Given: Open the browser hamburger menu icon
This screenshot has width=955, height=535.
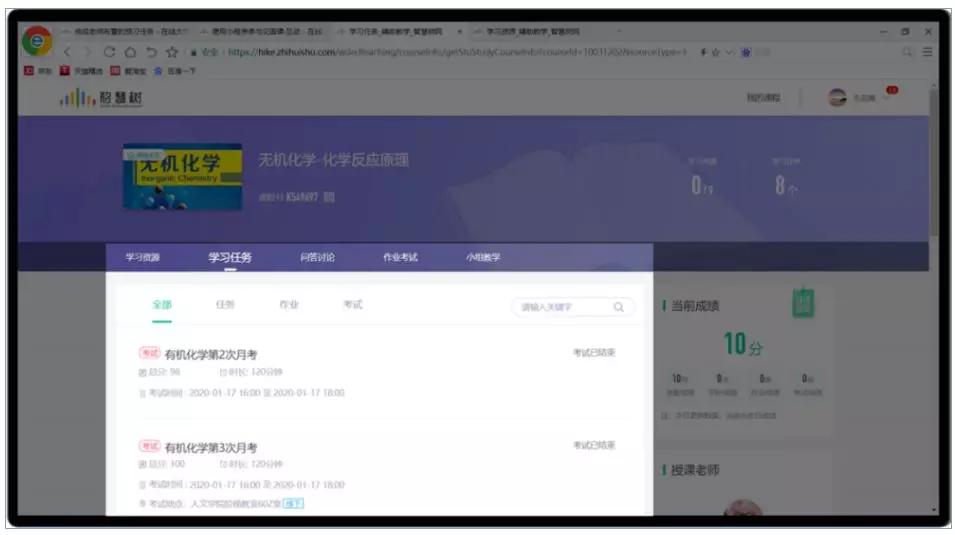Looking at the screenshot, I should 927,52.
